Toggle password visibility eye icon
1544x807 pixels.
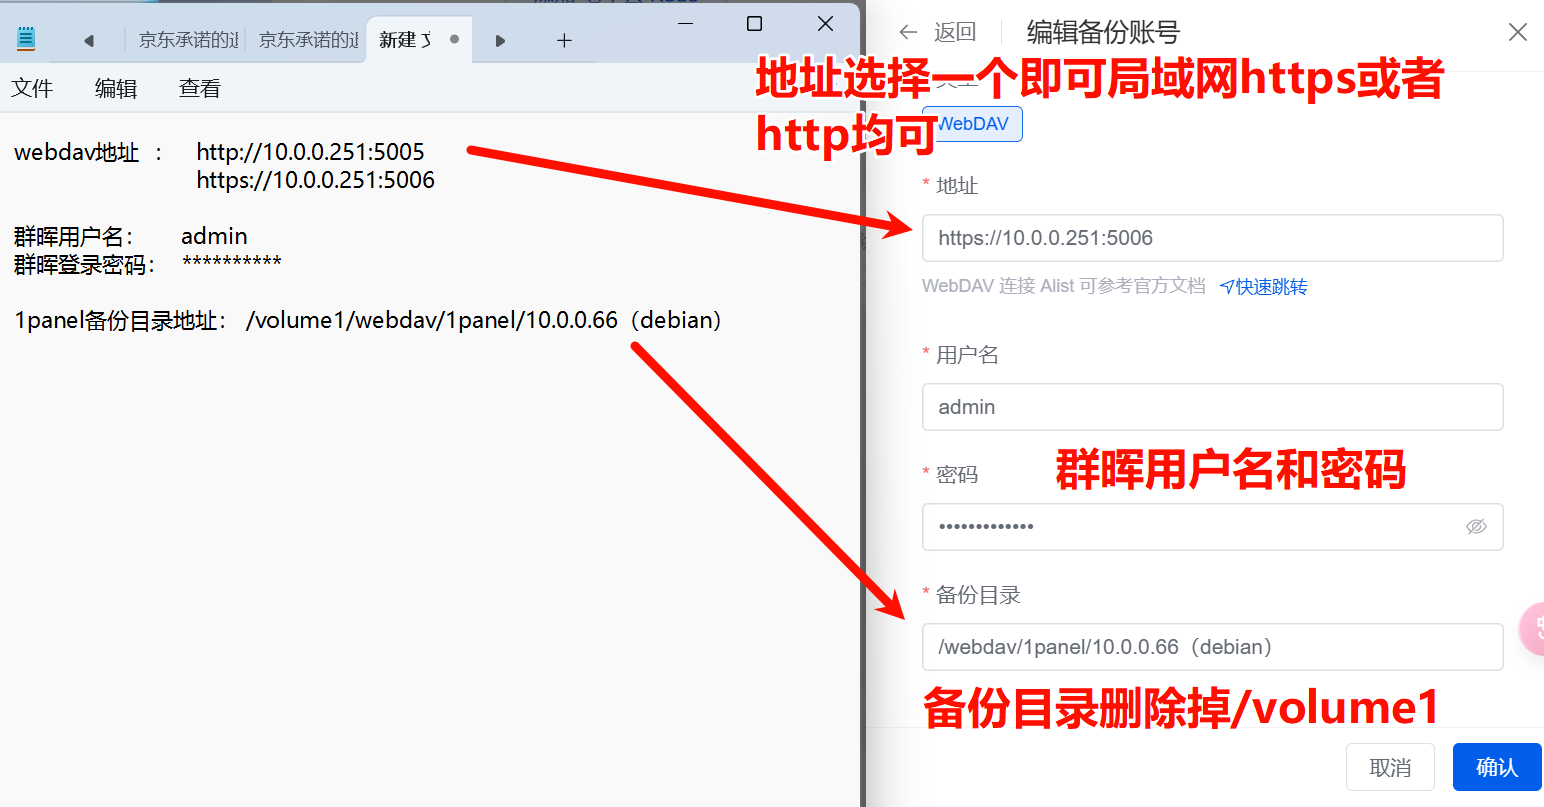tap(1476, 527)
